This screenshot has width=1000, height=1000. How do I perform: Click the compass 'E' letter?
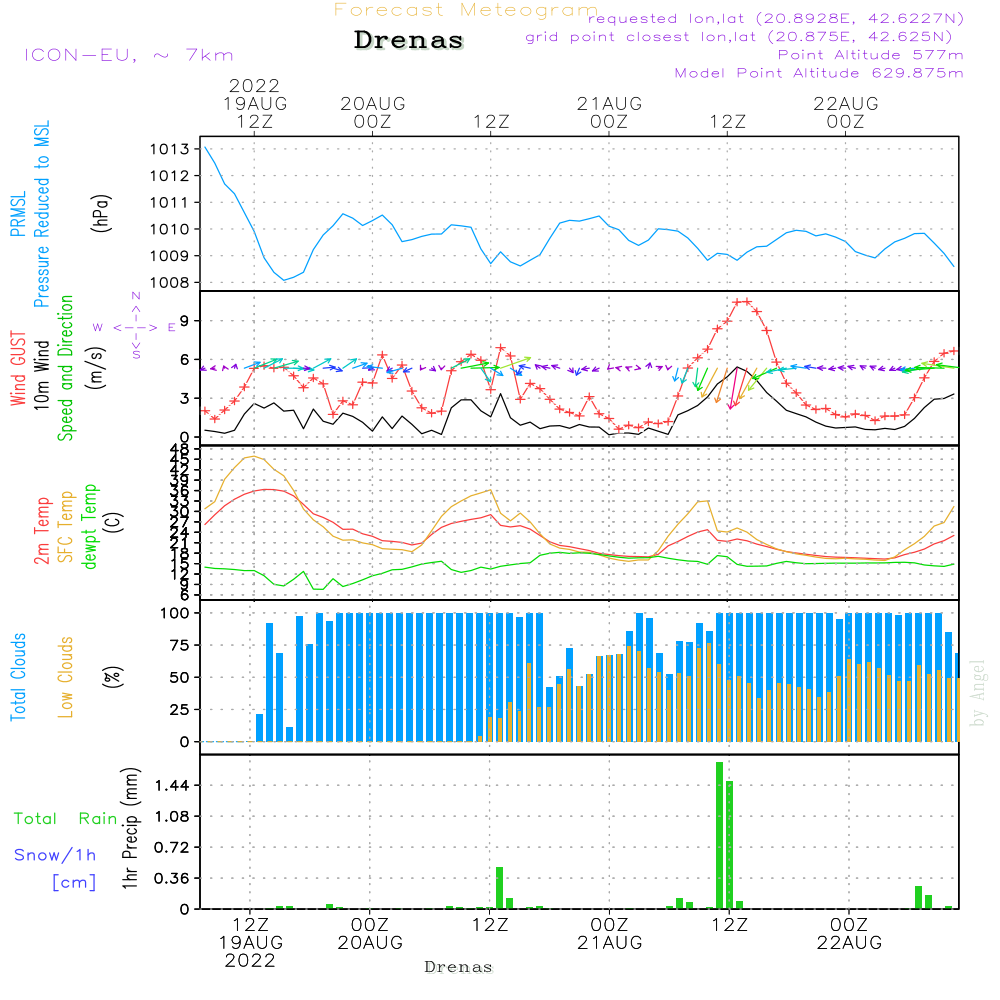[171, 328]
